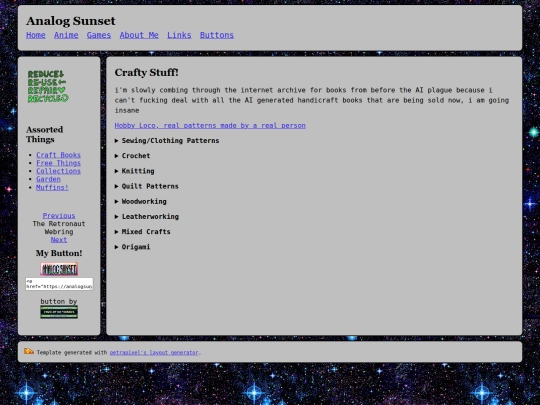Click the button embed code text box
Image resolution: width=540 pixels, height=405 pixels.
point(59,284)
